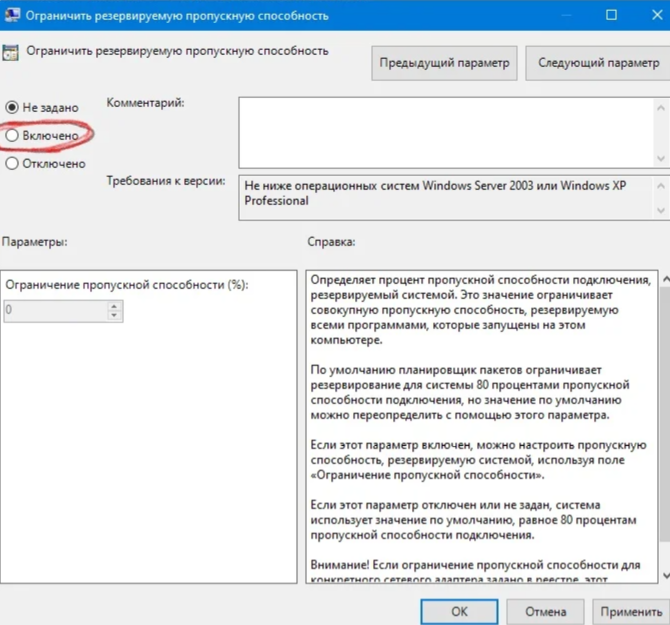Click inside the "Комментарий" text area
The width and height of the screenshot is (670, 625).
pos(445,130)
